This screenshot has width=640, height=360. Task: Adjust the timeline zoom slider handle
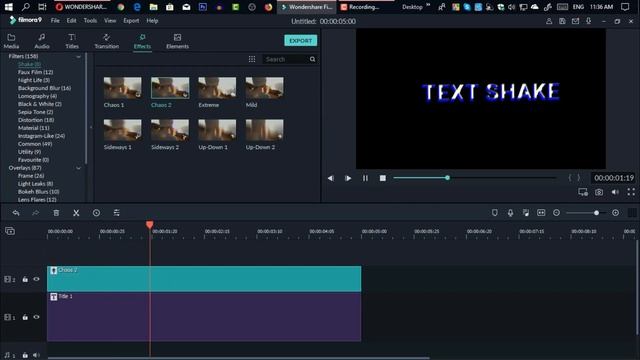tap(596, 213)
